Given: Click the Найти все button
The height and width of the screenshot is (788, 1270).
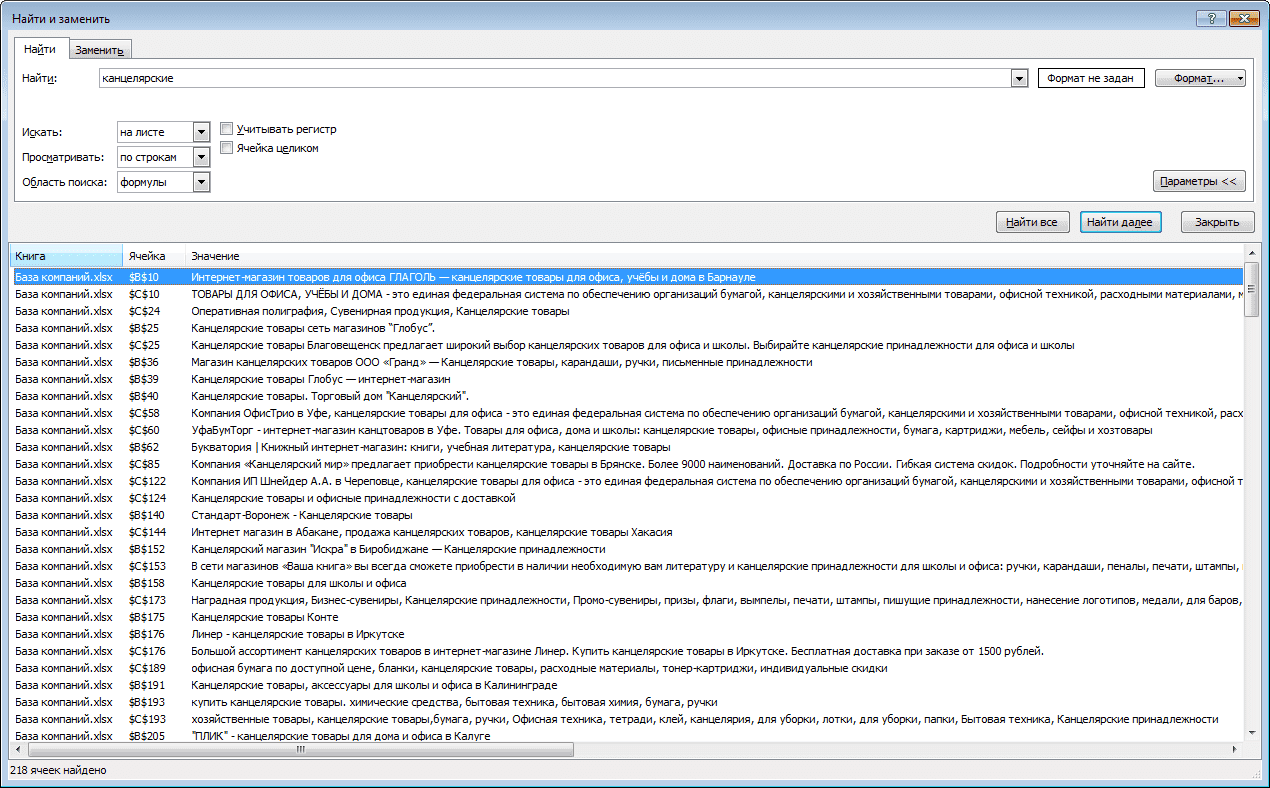Looking at the screenshot, I should pyautogui.click(x=1033, y=222).
